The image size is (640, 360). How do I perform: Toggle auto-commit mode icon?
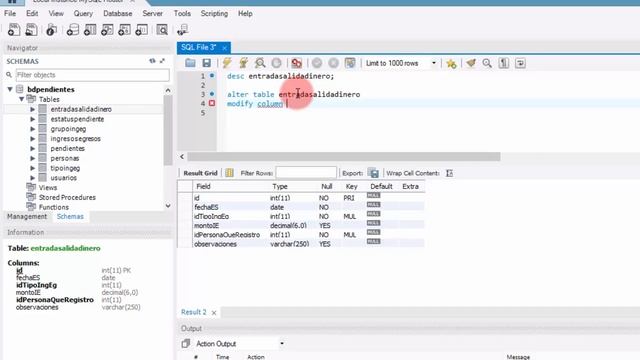[350, 63]
